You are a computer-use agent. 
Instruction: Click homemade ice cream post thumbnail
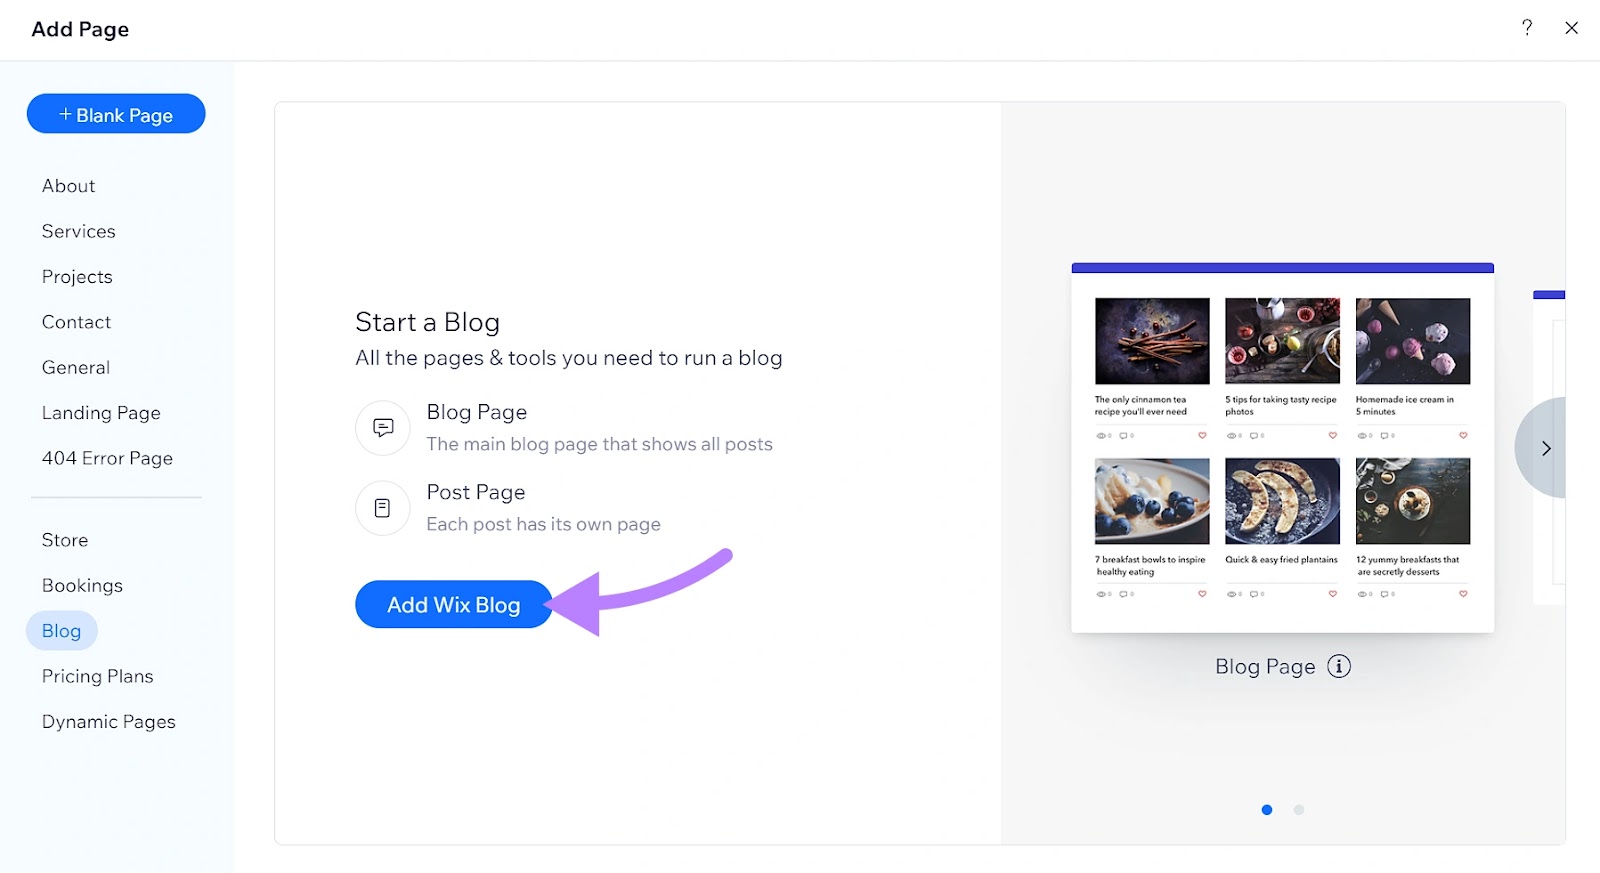[1413, 341]
